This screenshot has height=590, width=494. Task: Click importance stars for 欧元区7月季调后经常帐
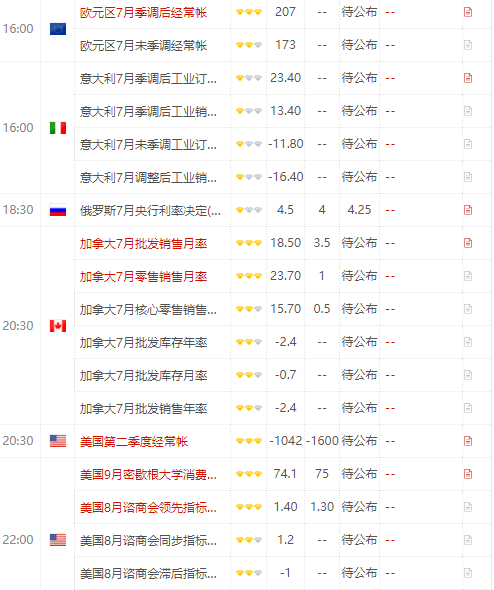click(x=249, y=12)
